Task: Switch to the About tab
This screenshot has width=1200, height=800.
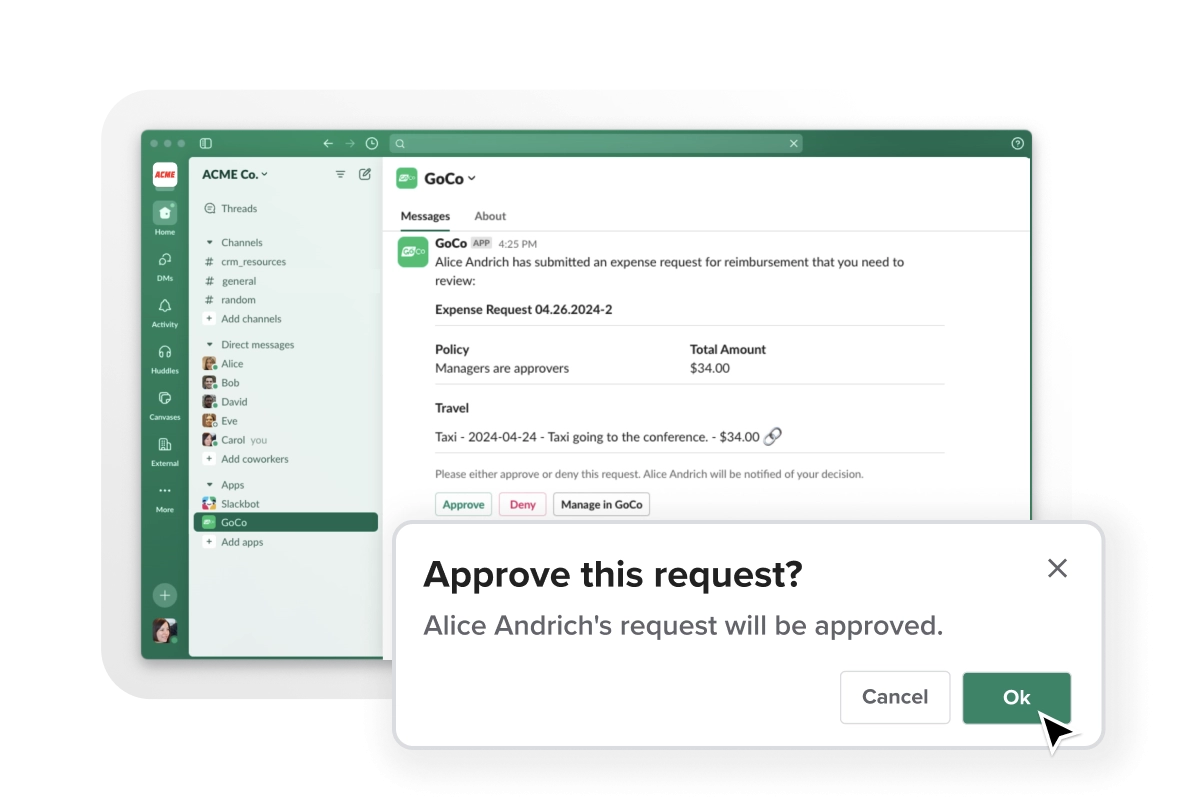Action: tap(490, 216)
